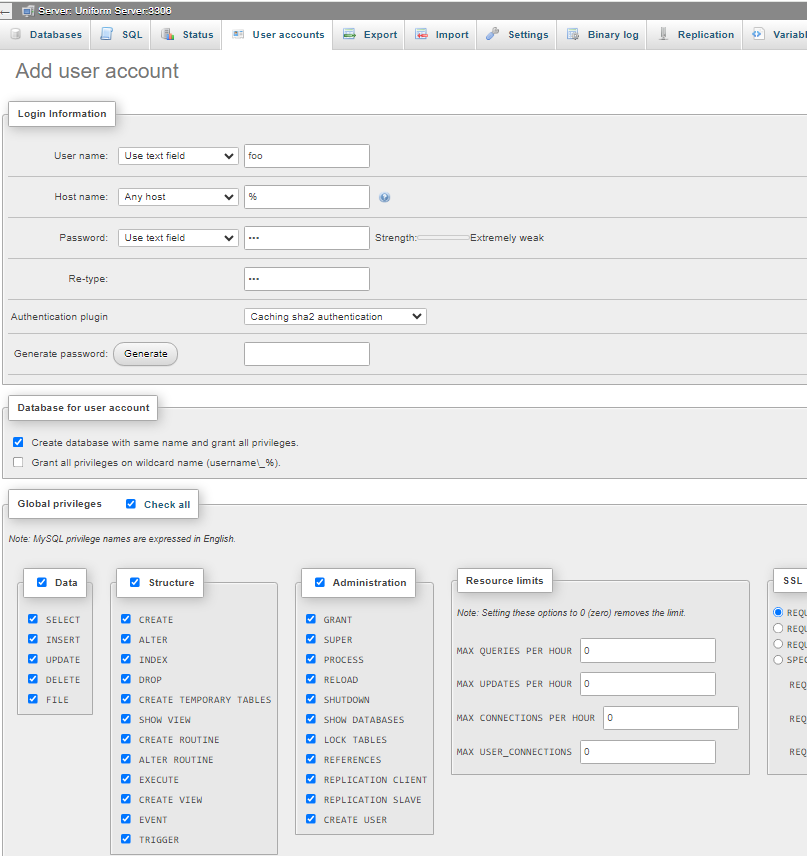
Task: Click the generated password output field
Action: coord(307,354)
